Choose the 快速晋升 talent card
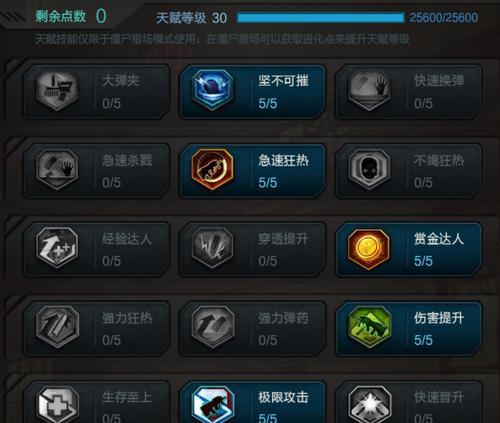The height and width of the screenshot is (423, 500). click(x=409, y=402)
